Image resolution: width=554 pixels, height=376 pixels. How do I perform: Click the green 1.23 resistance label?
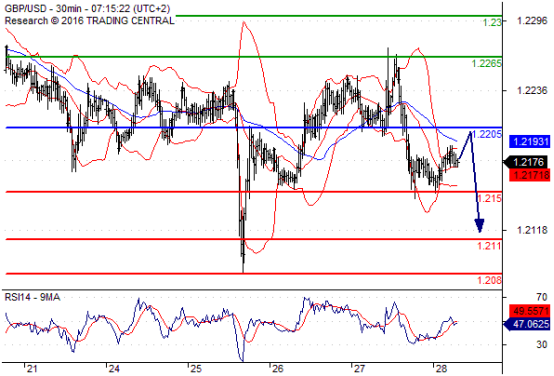(492, 23)
